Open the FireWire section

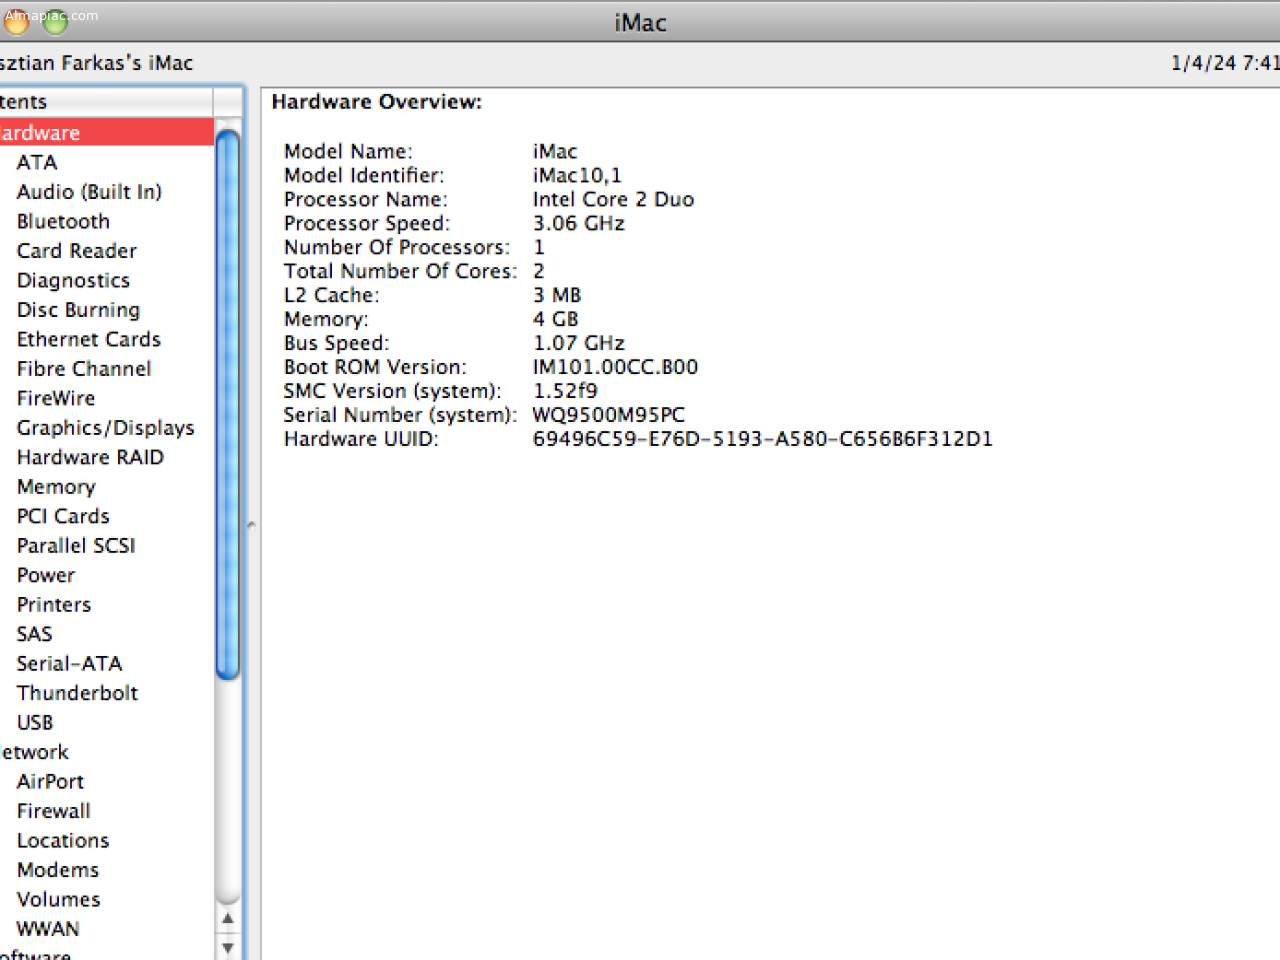click(x=56, y=398)
